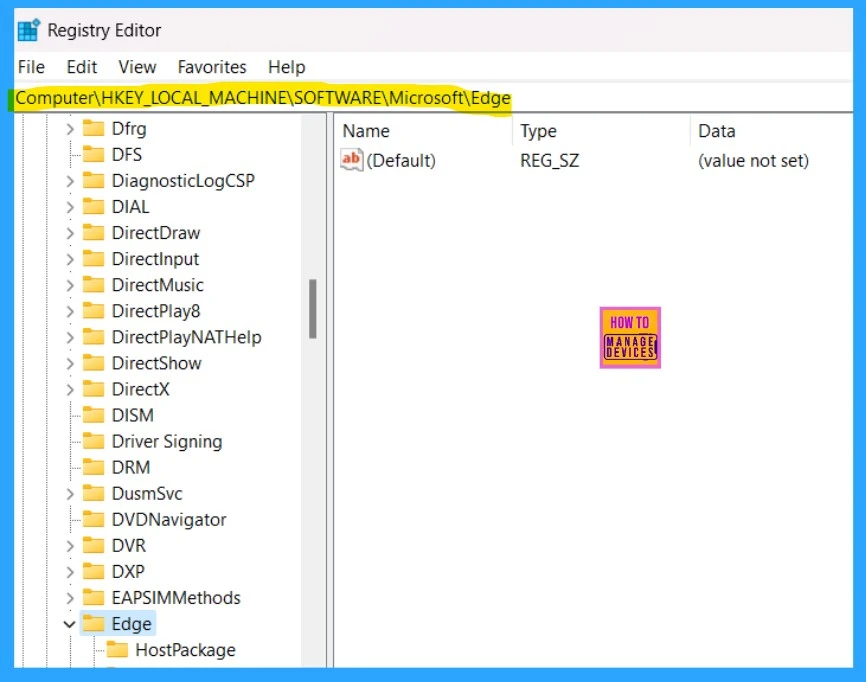Click the DISM folder icon

point(93,415)
